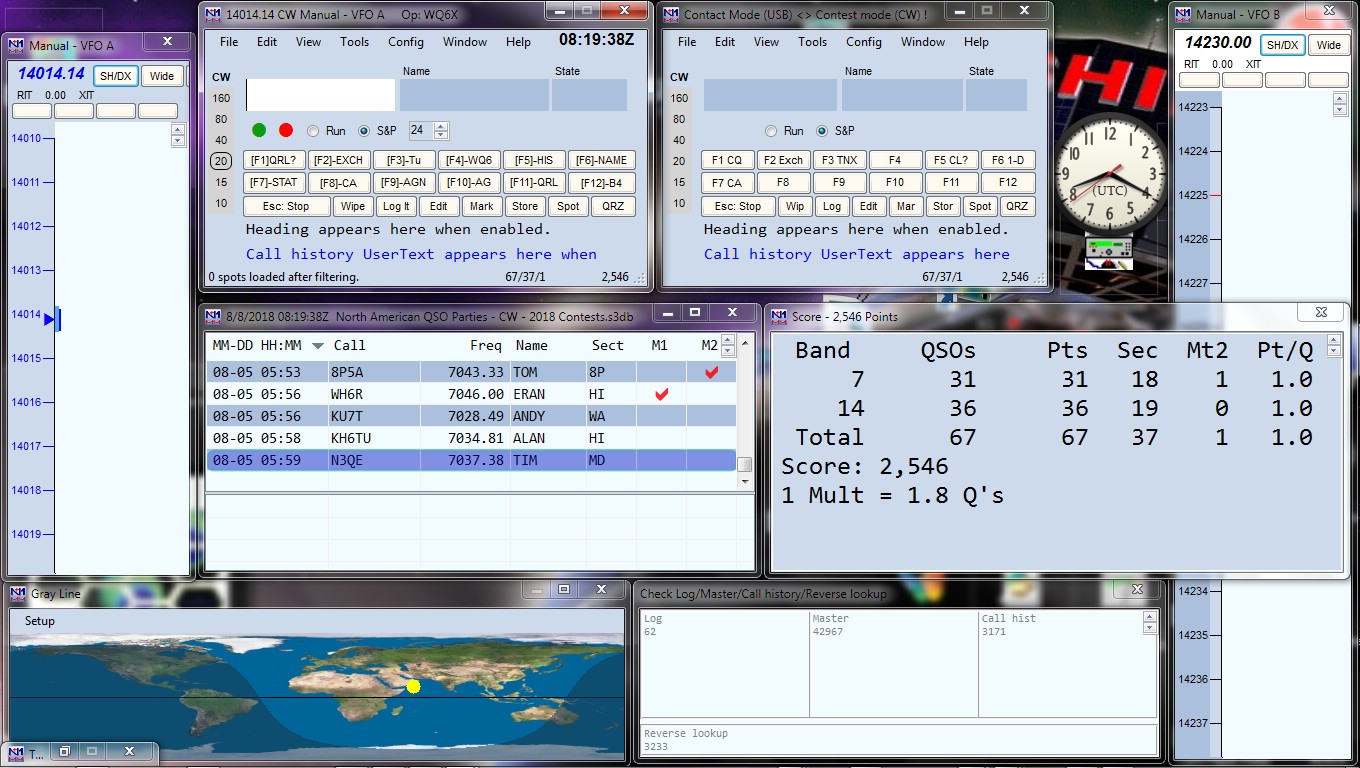Click the VFO B bandmap zoom spinner
This screenshot has height=768, width=1360.
[1340, 103]
